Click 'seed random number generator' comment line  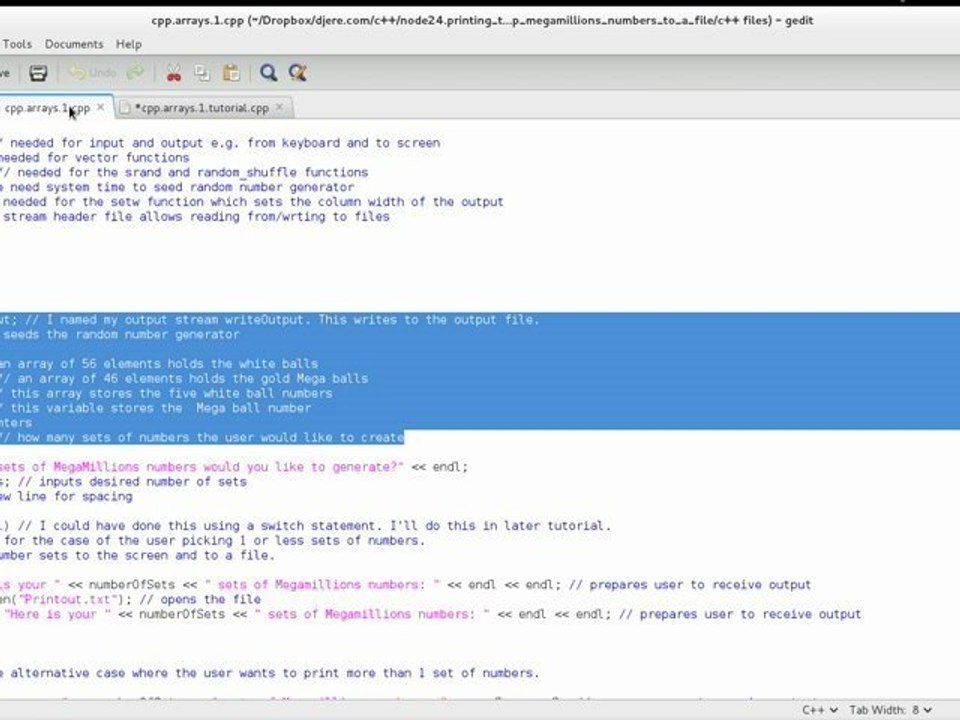click(177, 187)
